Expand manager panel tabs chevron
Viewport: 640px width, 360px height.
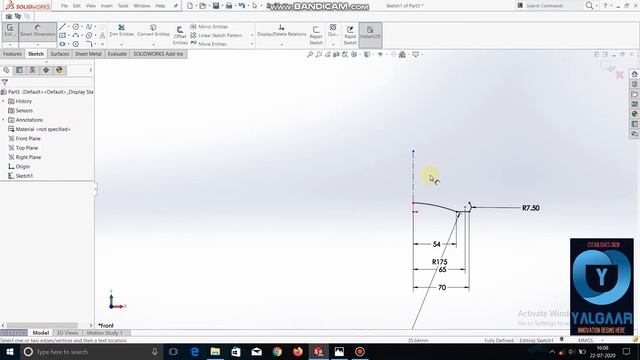click(x=91, y=70)
